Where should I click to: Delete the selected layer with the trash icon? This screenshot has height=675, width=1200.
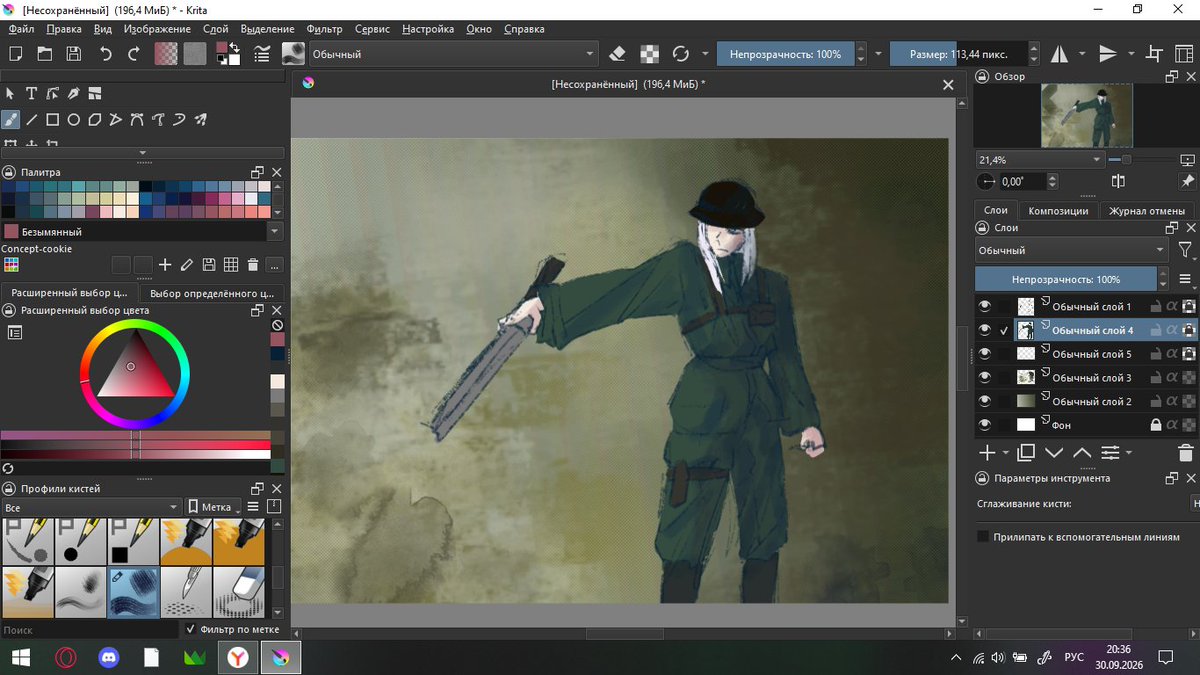coord(1186,453)
